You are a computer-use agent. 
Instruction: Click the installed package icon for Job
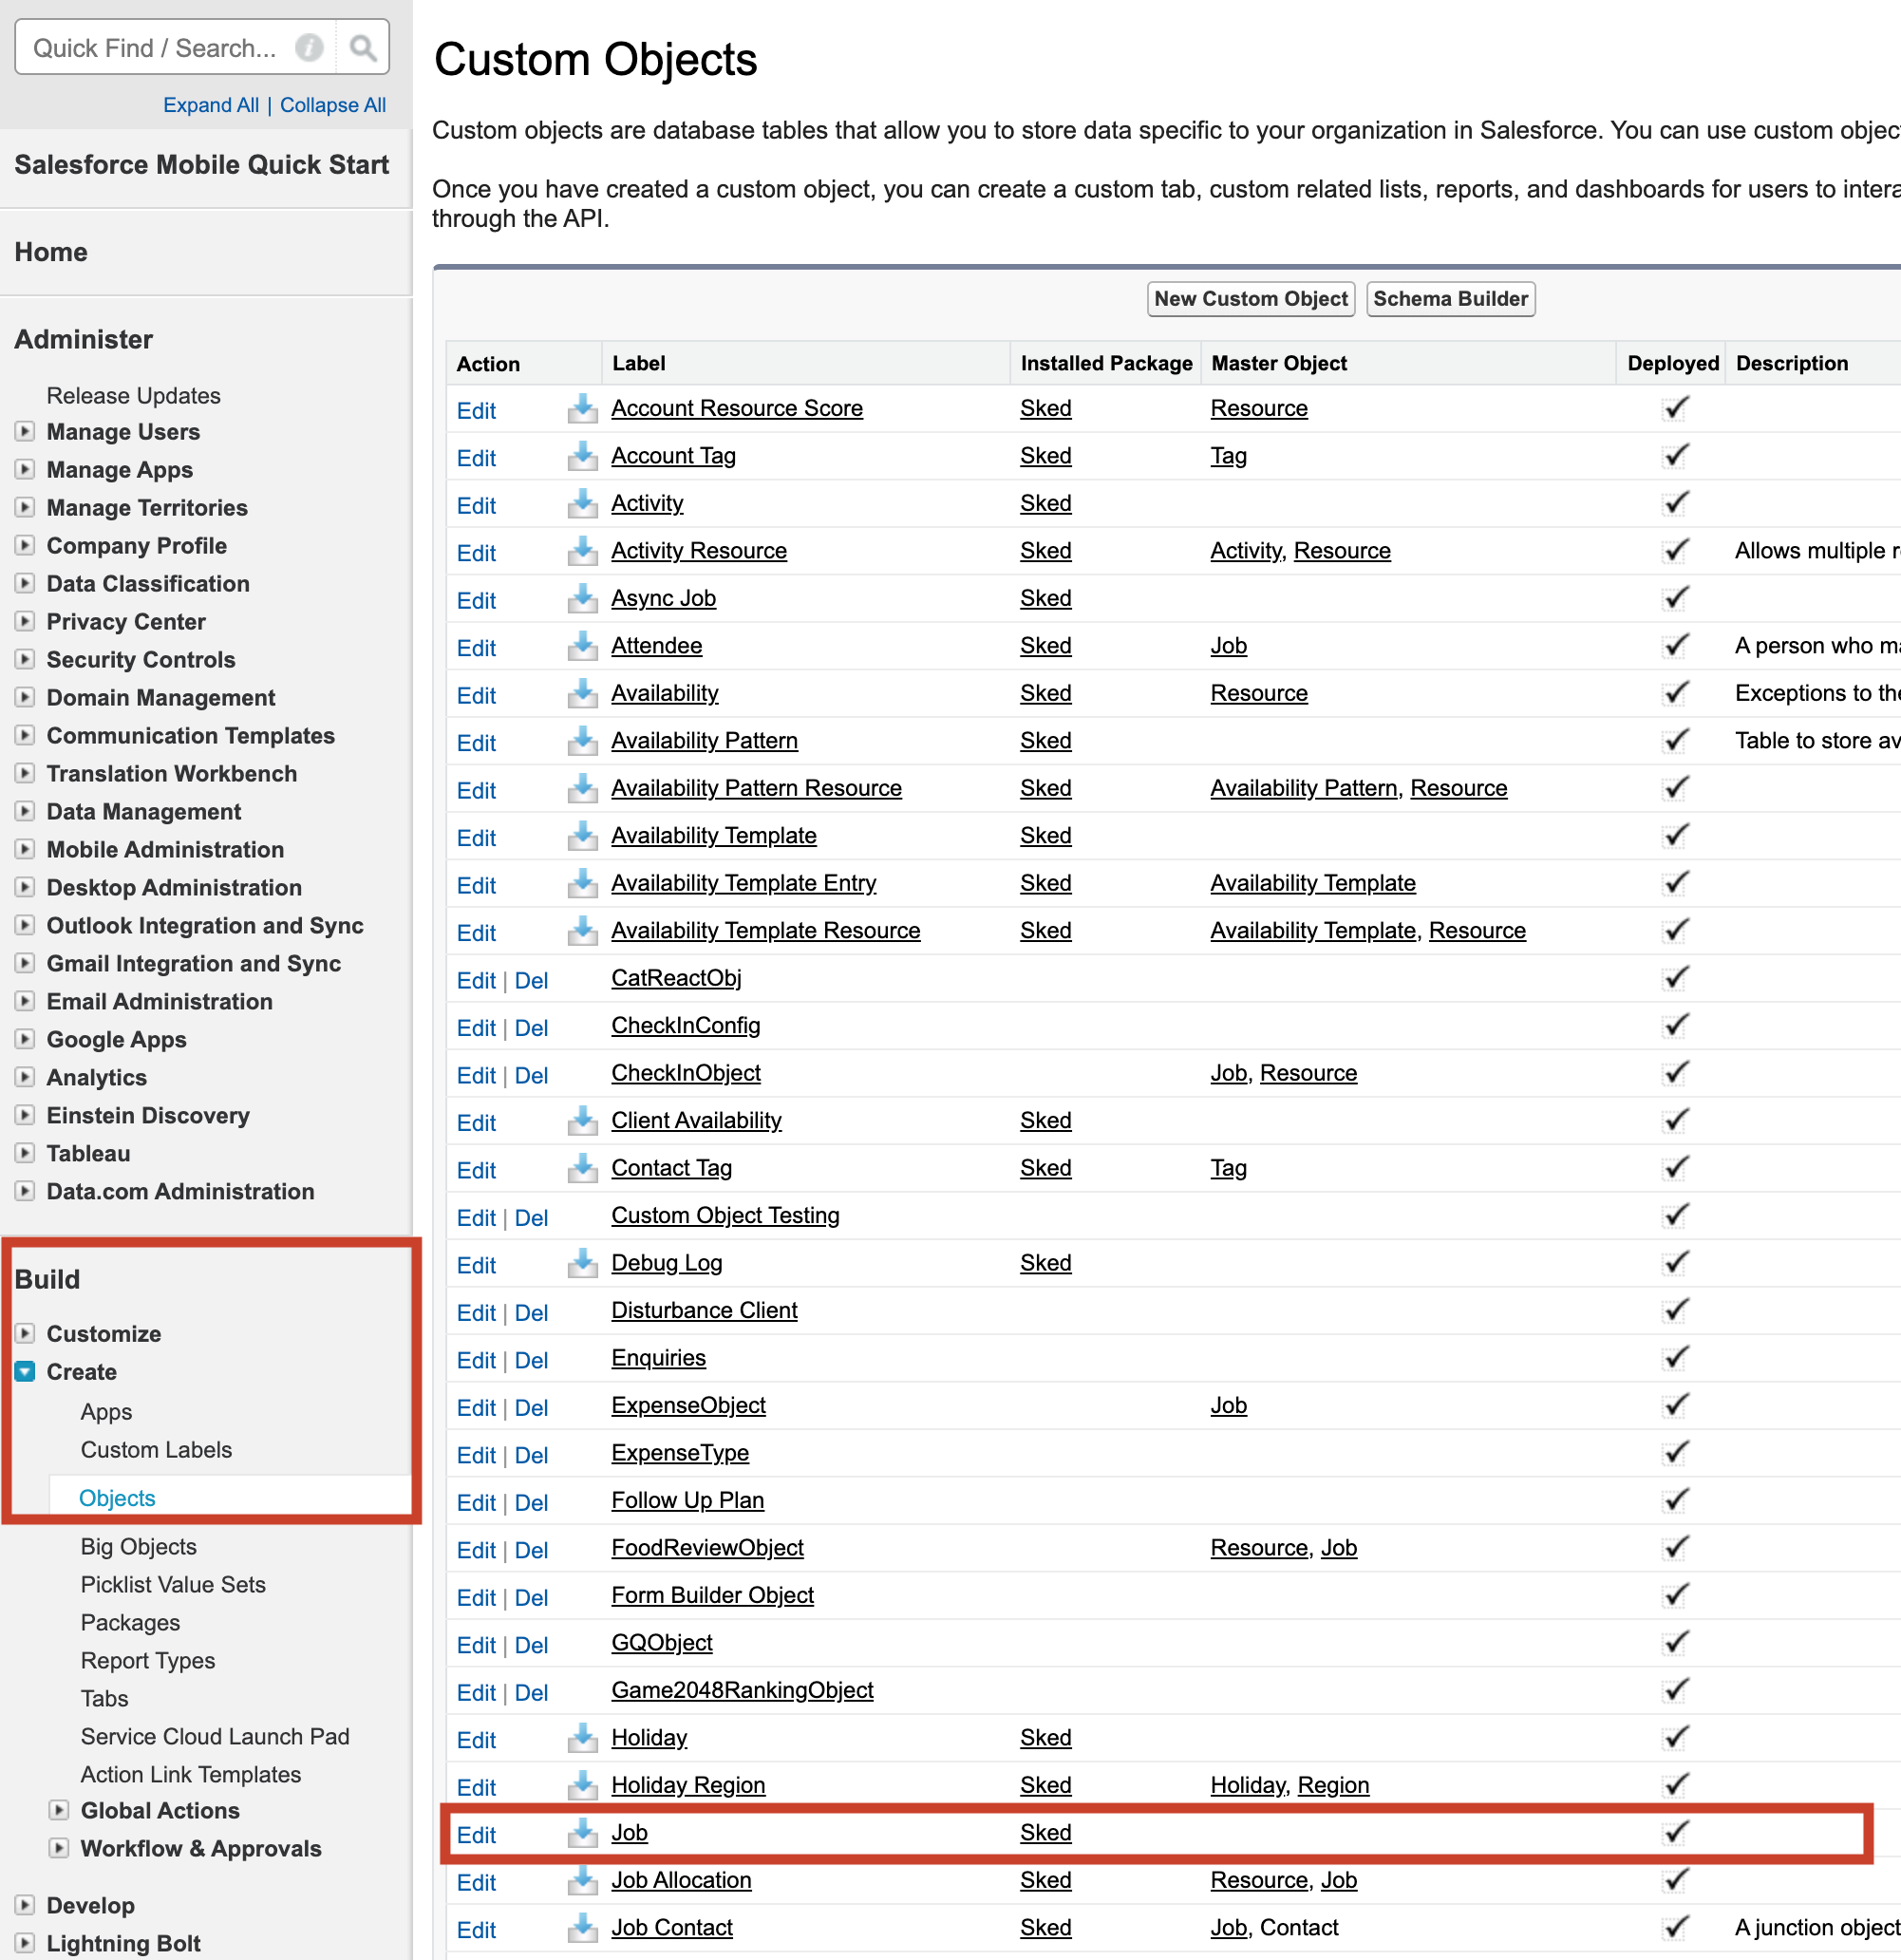click(579, 1832)
